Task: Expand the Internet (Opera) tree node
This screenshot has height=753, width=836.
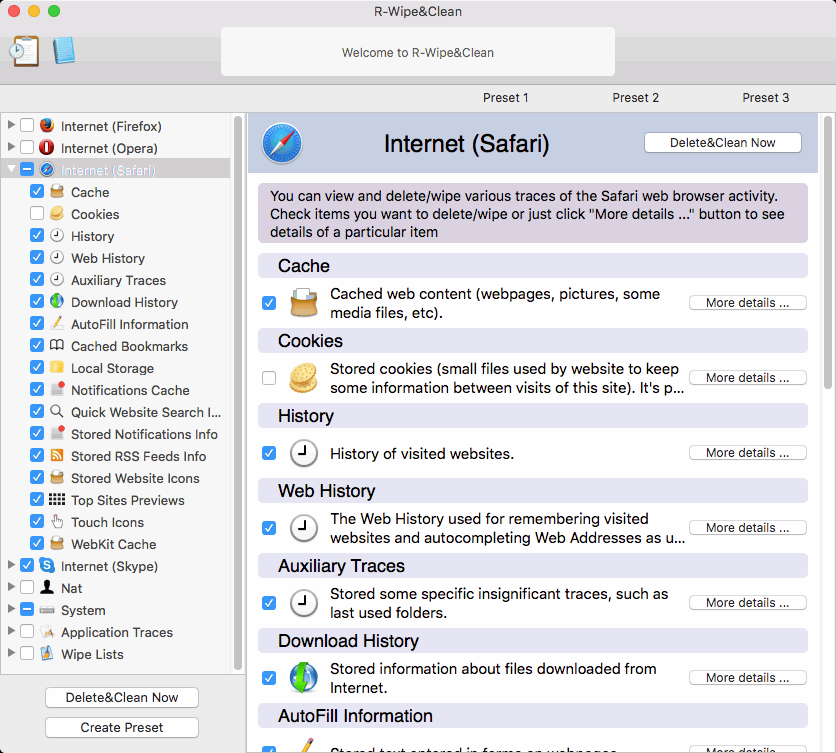Action: (x=11, y=147)
